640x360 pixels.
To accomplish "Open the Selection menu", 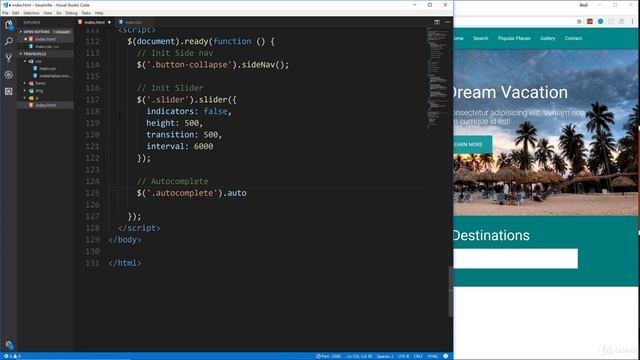I will coord(31,13).
